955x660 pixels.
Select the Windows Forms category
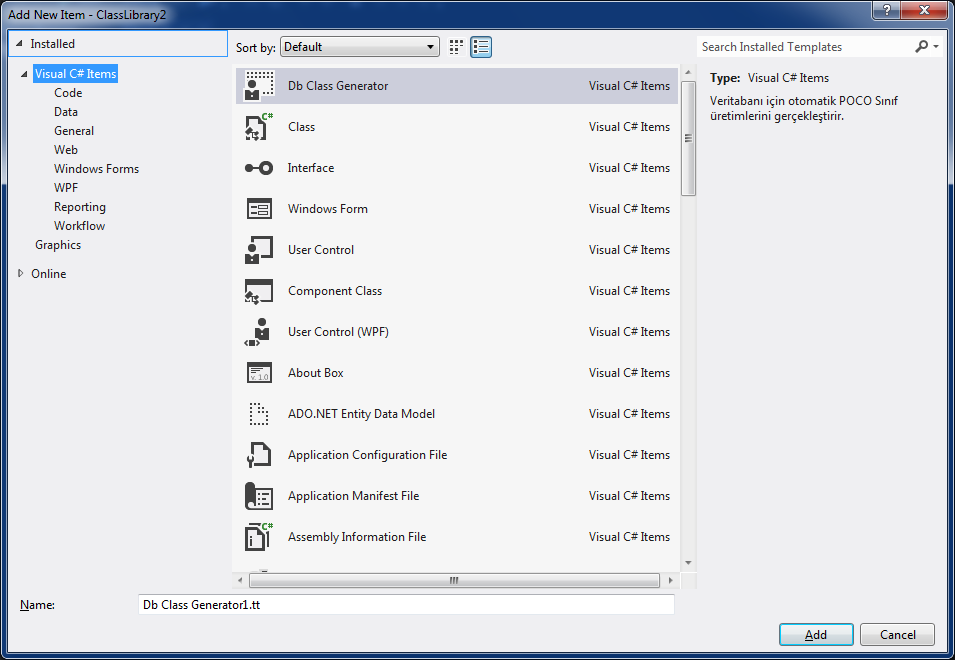point(96,169)
